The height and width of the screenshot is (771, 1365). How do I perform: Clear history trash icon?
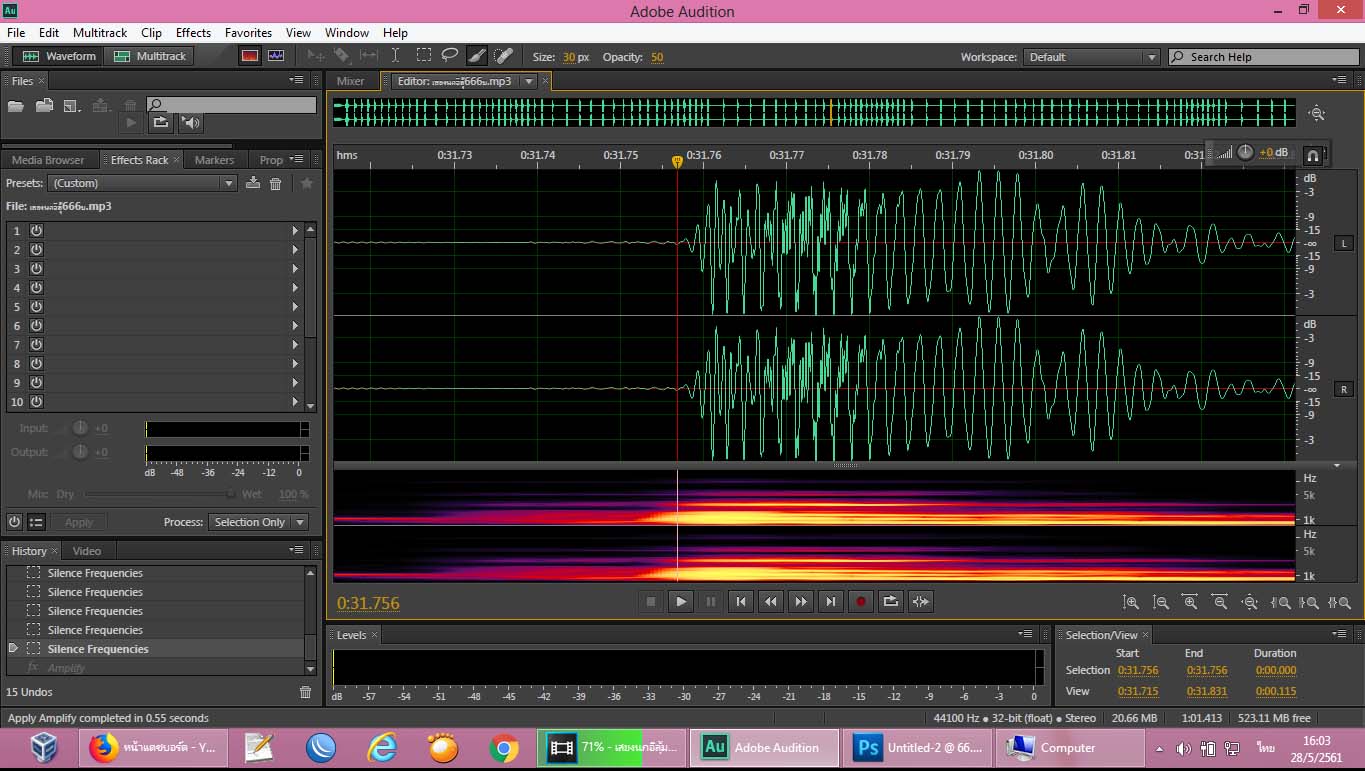click(306, 691)
